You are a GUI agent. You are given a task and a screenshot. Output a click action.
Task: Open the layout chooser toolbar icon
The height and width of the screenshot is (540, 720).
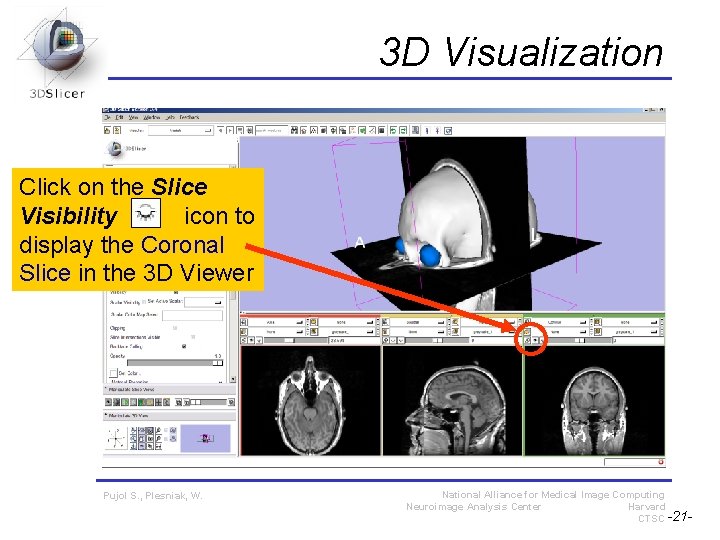(416, 130)
